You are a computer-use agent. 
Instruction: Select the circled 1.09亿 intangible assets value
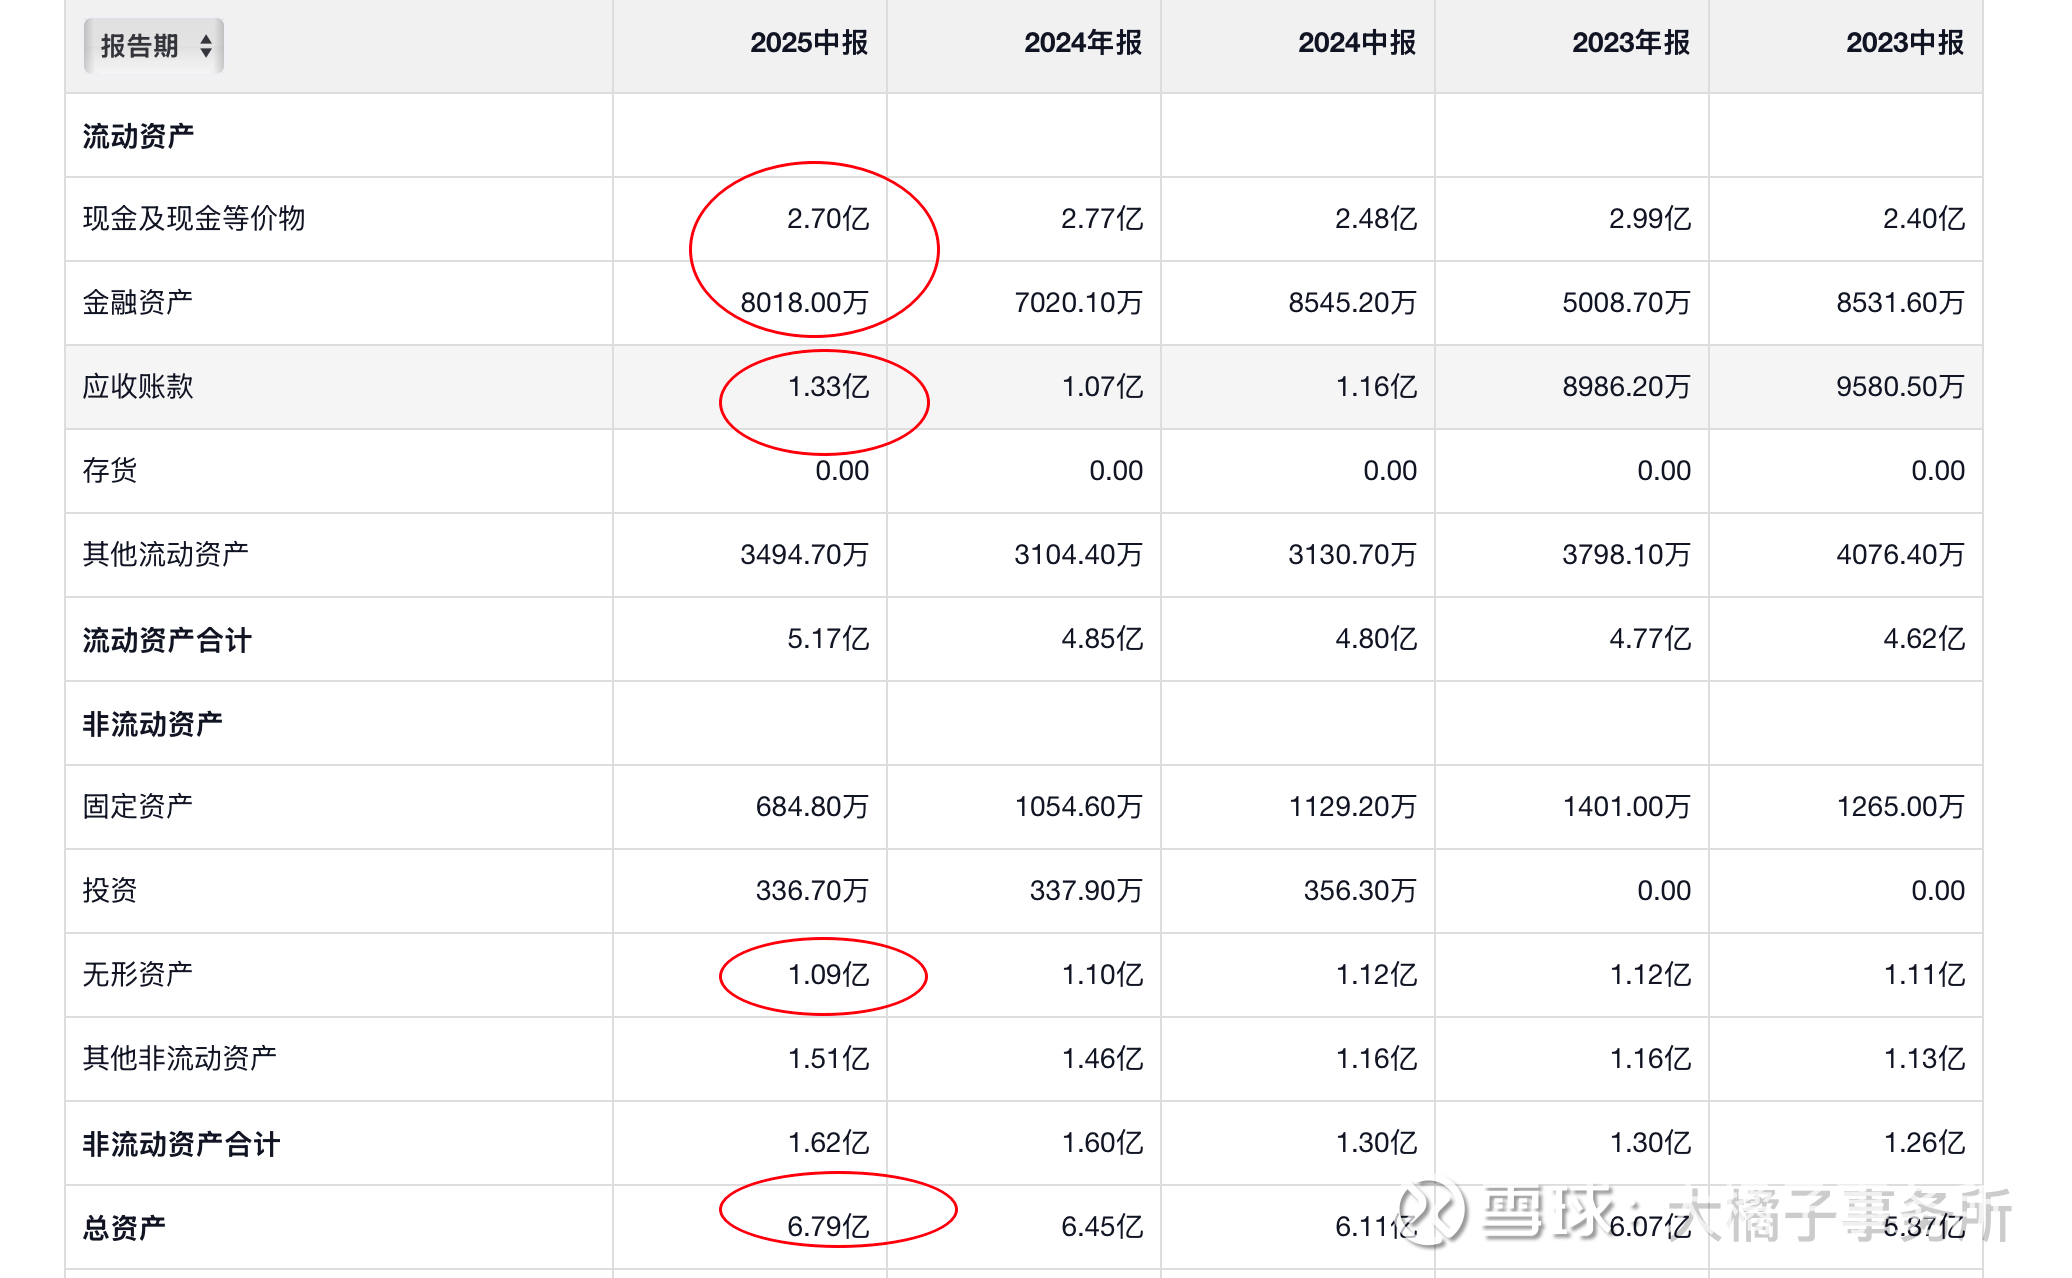click(x=828, y=975)
